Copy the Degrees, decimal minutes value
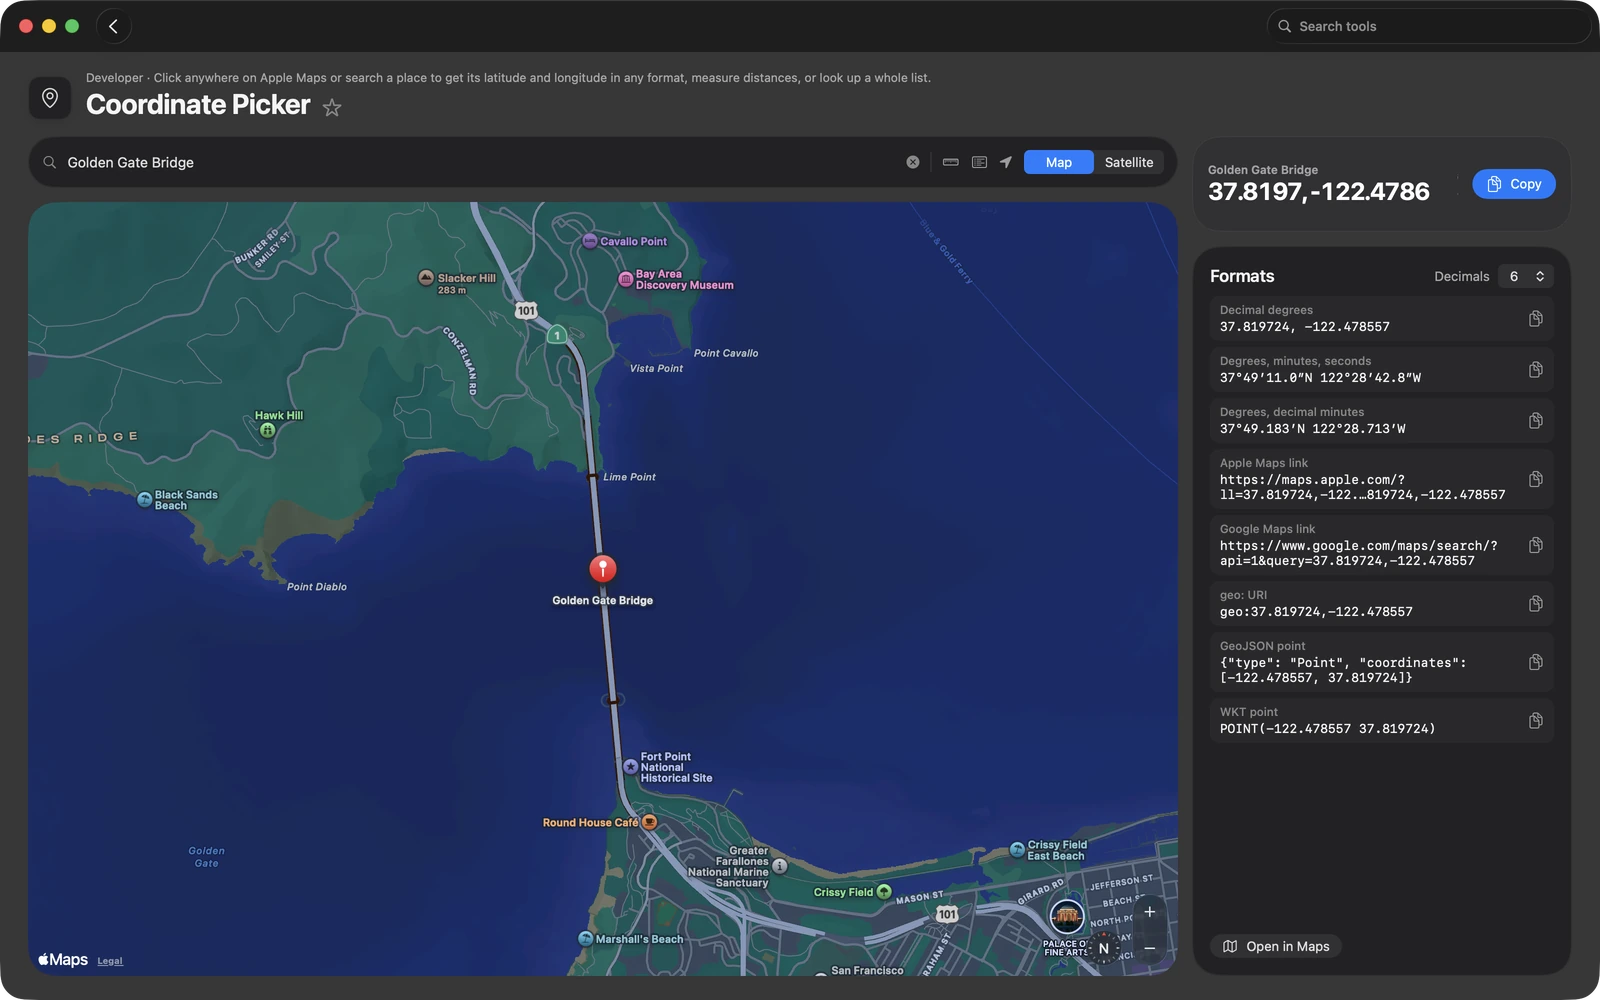1600x1000 pixels. 1535,420
